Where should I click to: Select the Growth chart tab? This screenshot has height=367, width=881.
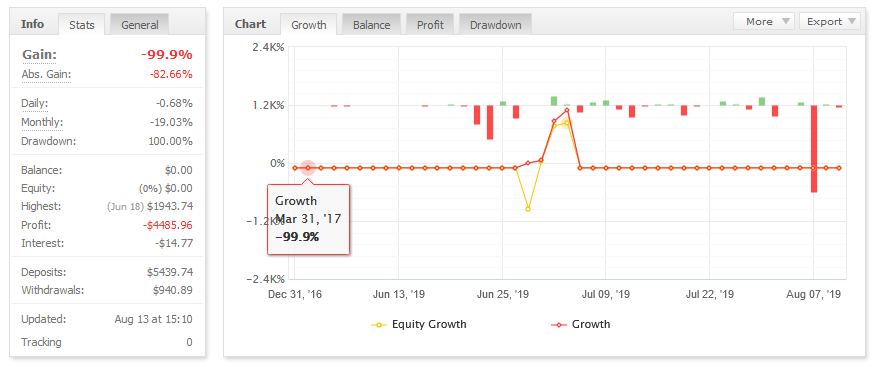tap(308, 25)
